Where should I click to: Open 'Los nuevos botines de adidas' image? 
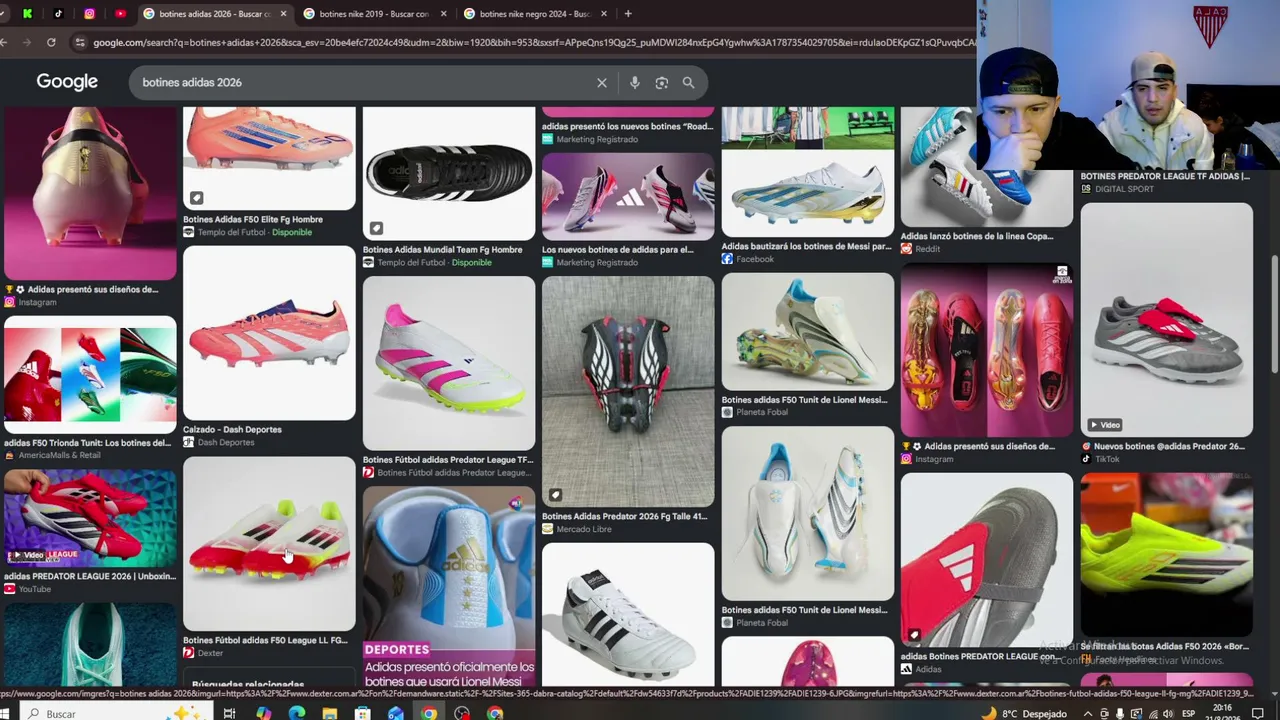[628, 196]
